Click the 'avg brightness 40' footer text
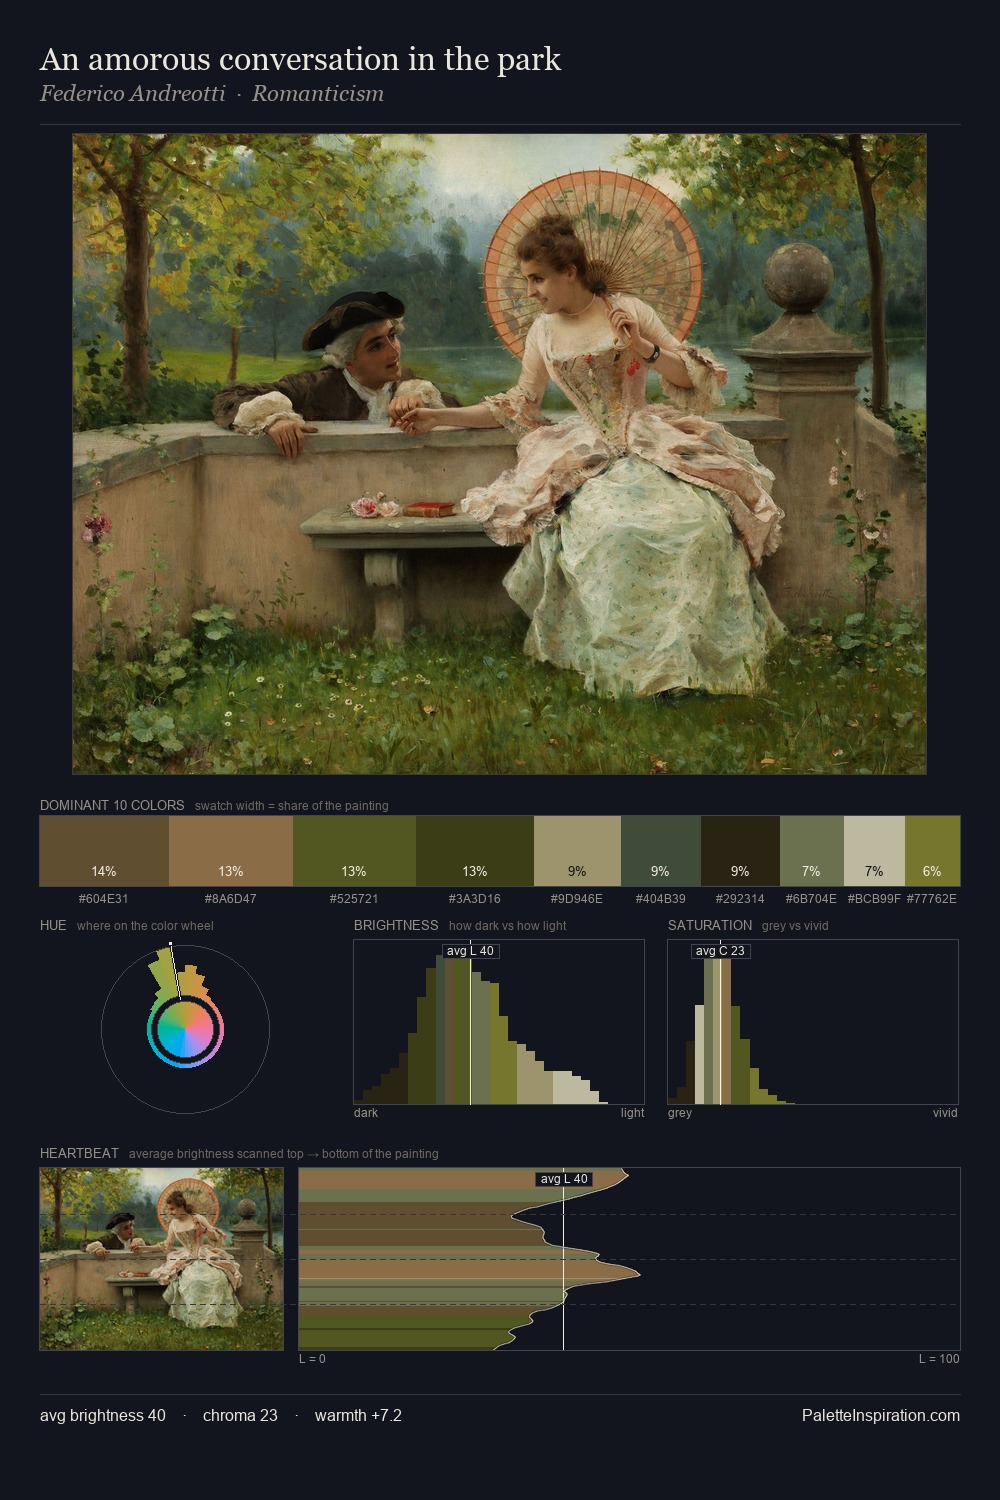The image size is (1000, 1500). 103,1415
